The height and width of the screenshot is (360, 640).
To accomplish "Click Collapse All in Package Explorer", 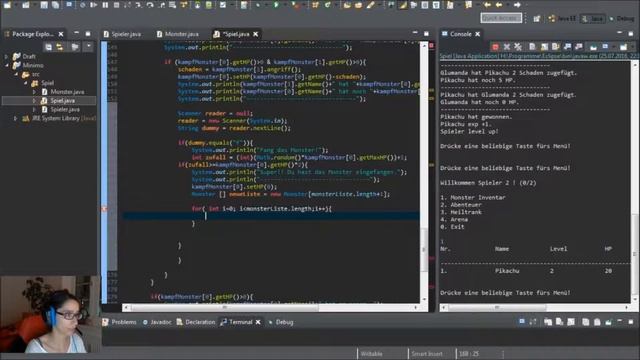I will pos(49,47).
